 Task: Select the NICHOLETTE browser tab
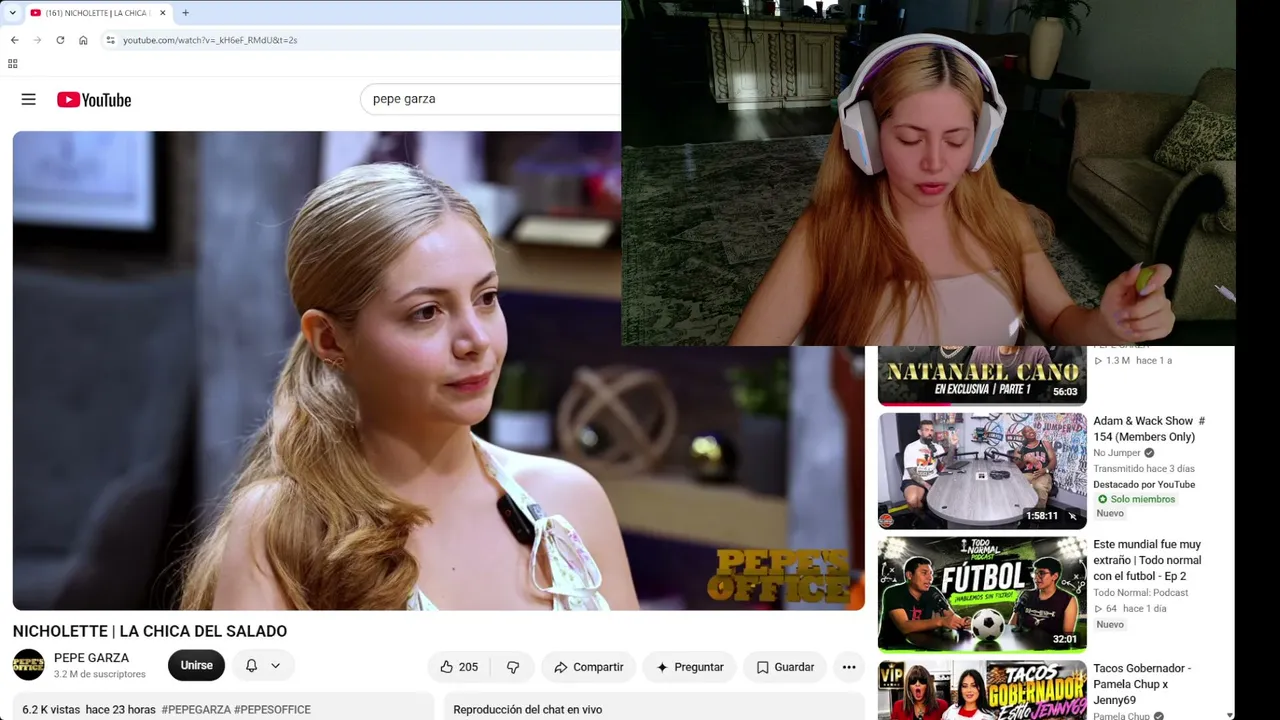[x=98, y=13]
